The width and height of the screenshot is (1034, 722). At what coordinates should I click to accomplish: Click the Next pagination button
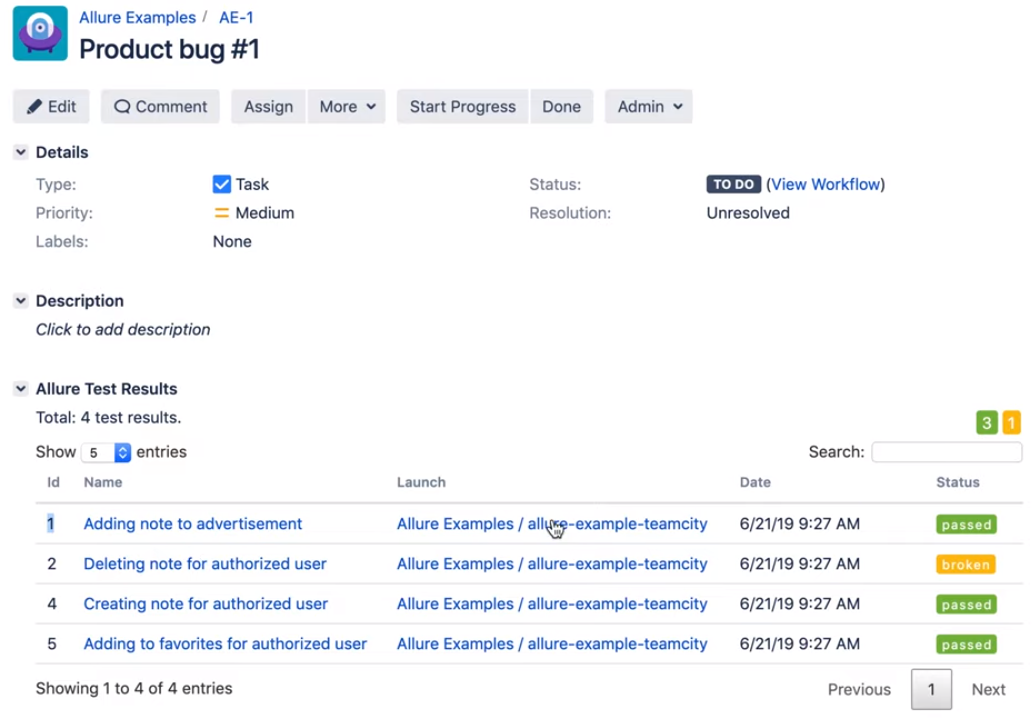coord(988,690)
